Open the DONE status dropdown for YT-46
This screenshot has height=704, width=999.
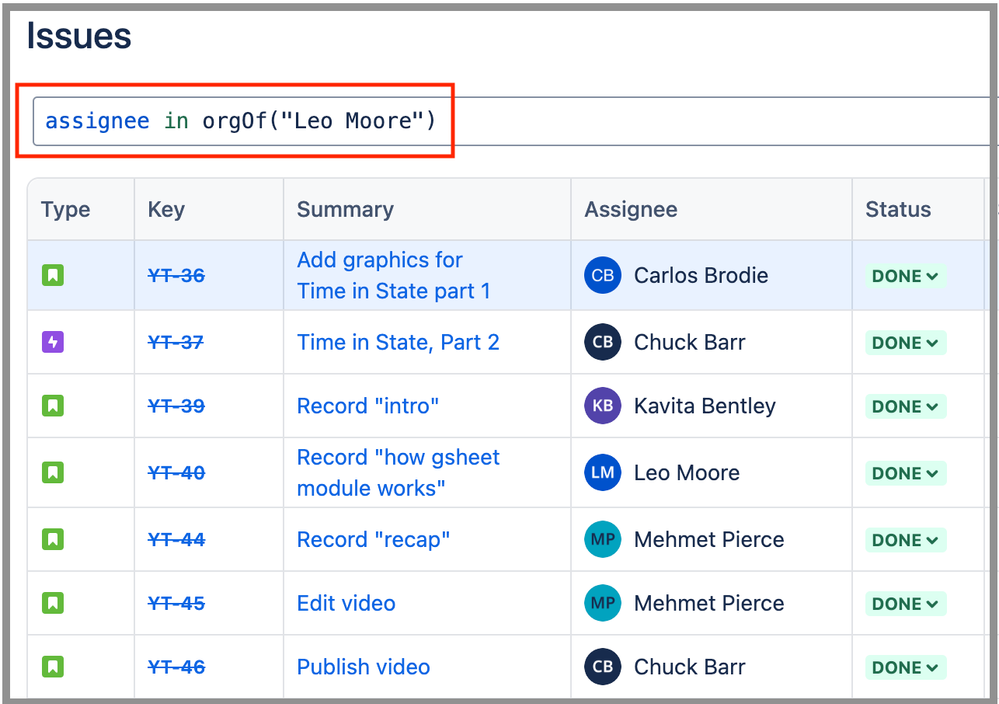(904, 667)
